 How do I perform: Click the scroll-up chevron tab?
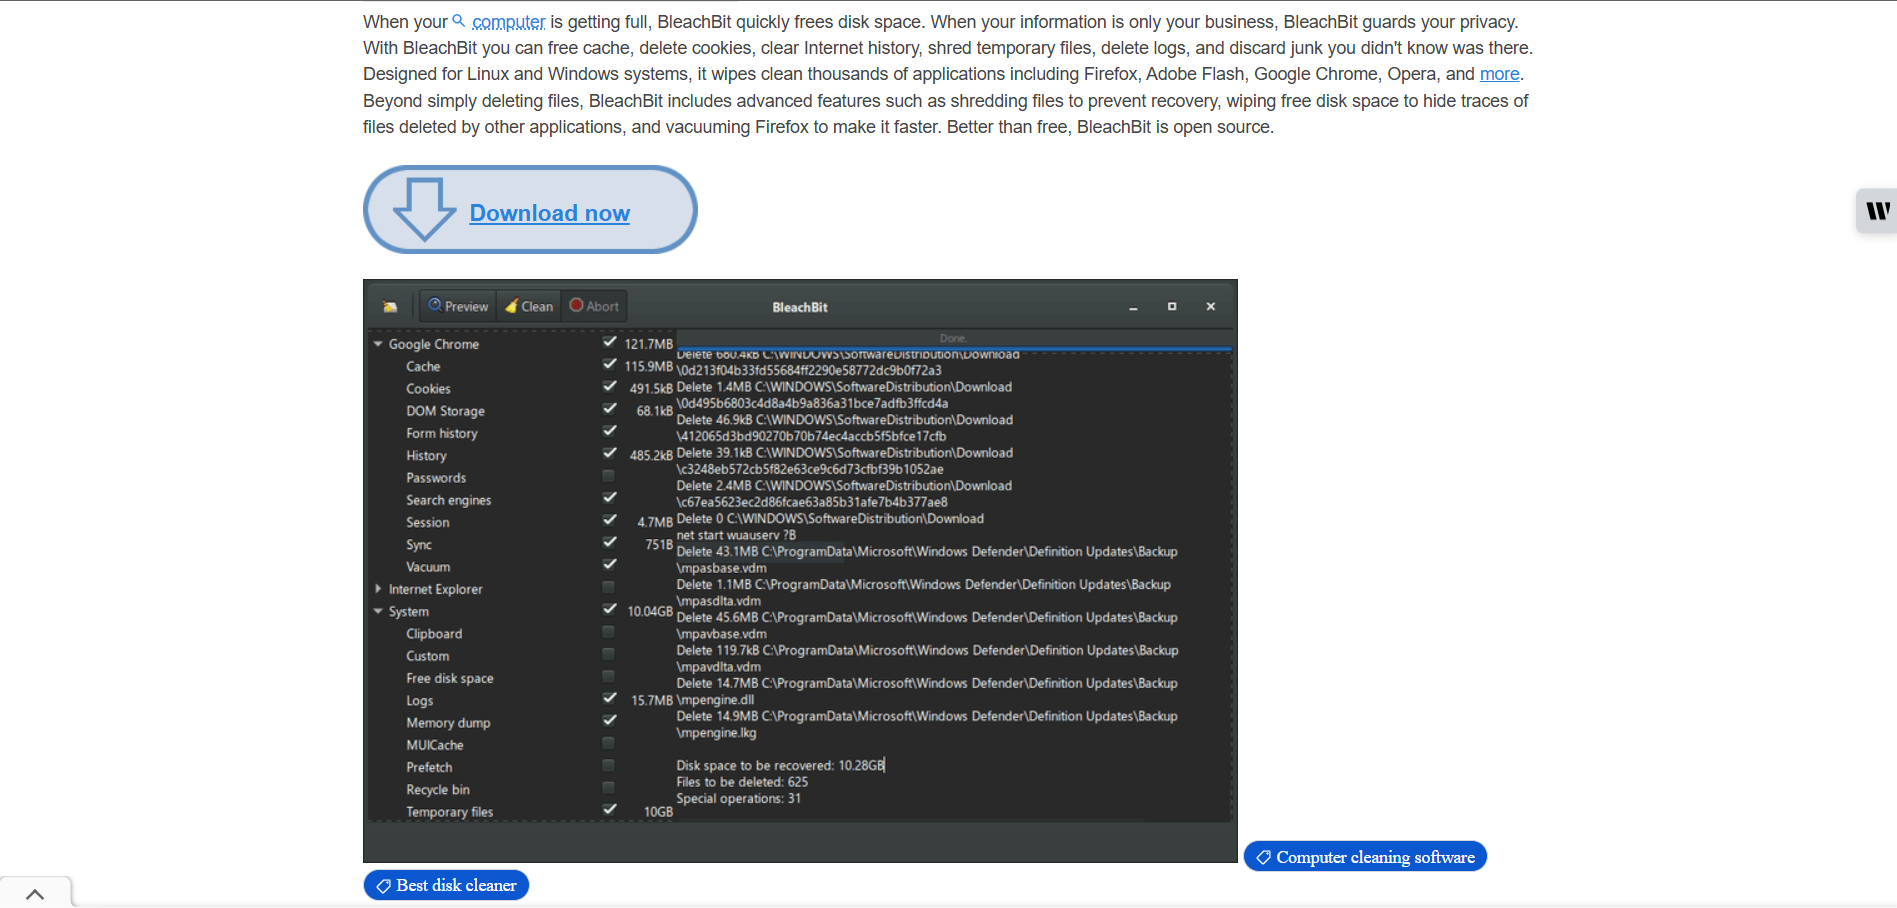point(35,894)
